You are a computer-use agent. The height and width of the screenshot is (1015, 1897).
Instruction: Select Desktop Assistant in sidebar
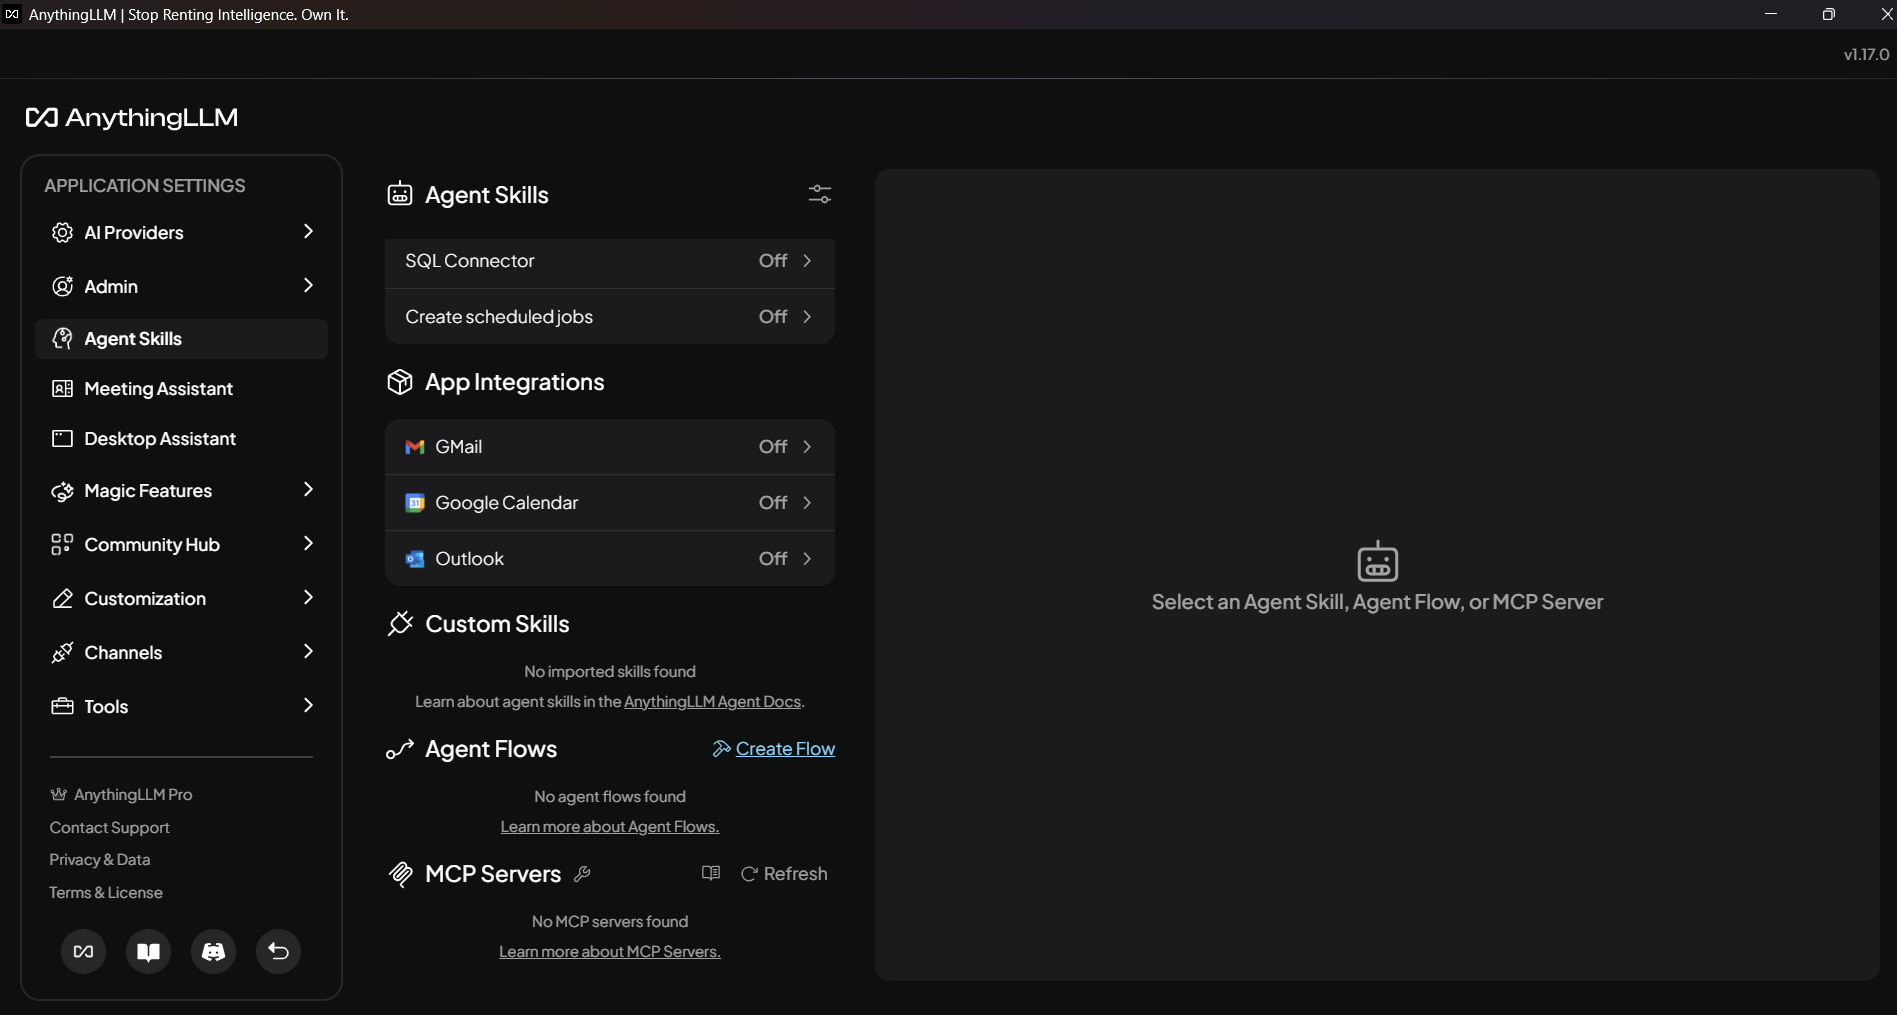[181, 438]
